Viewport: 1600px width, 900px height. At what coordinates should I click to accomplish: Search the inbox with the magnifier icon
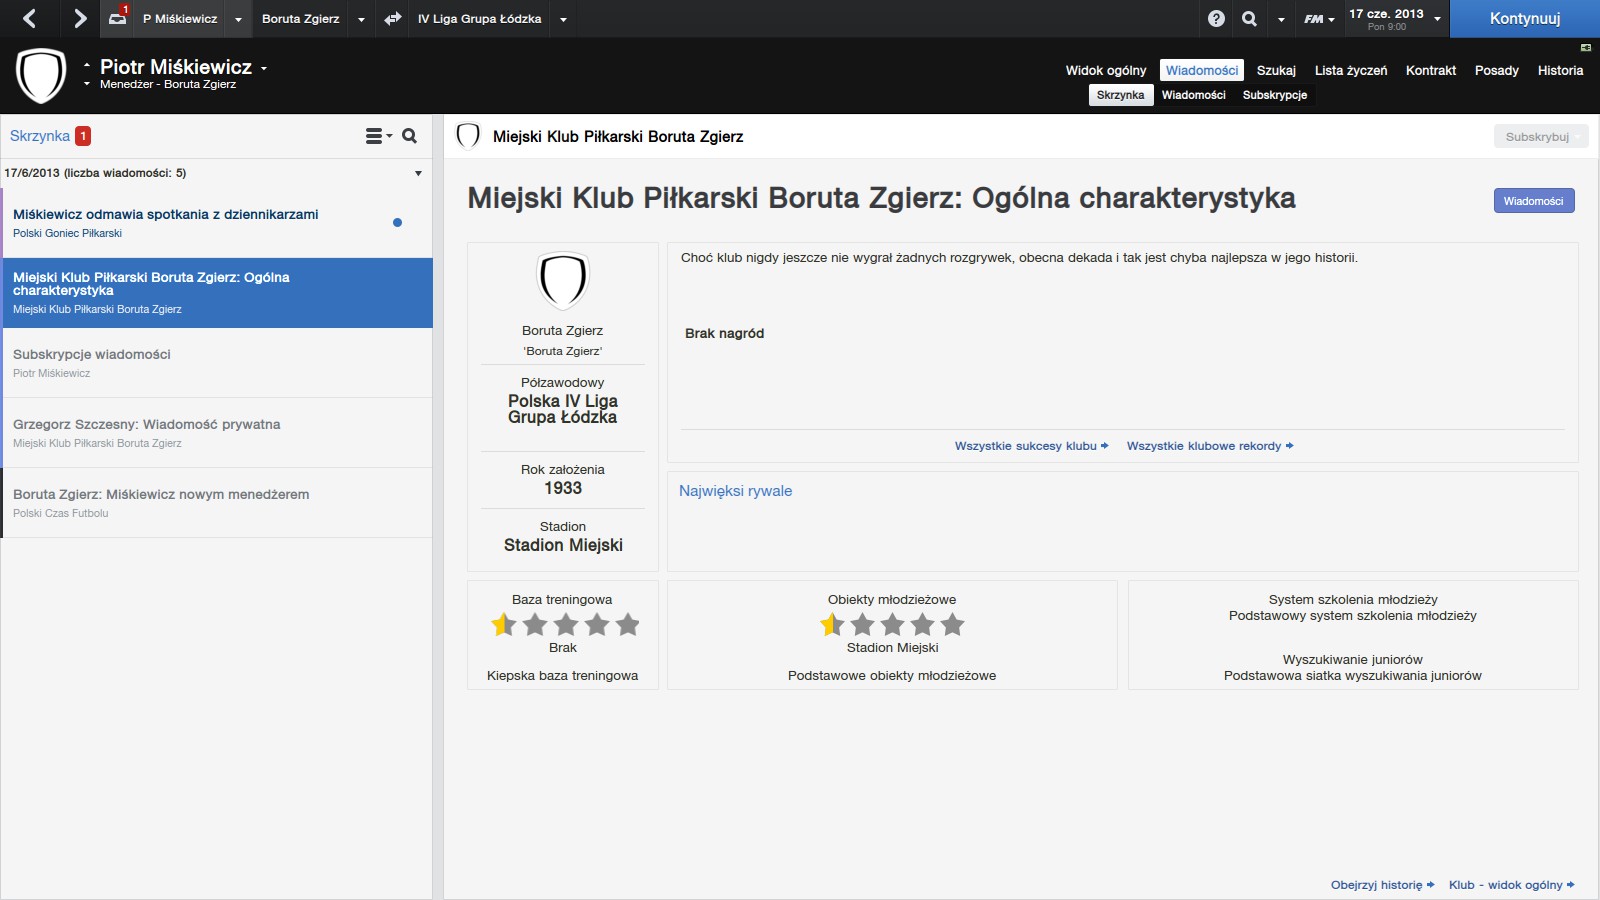coord(409,136)
